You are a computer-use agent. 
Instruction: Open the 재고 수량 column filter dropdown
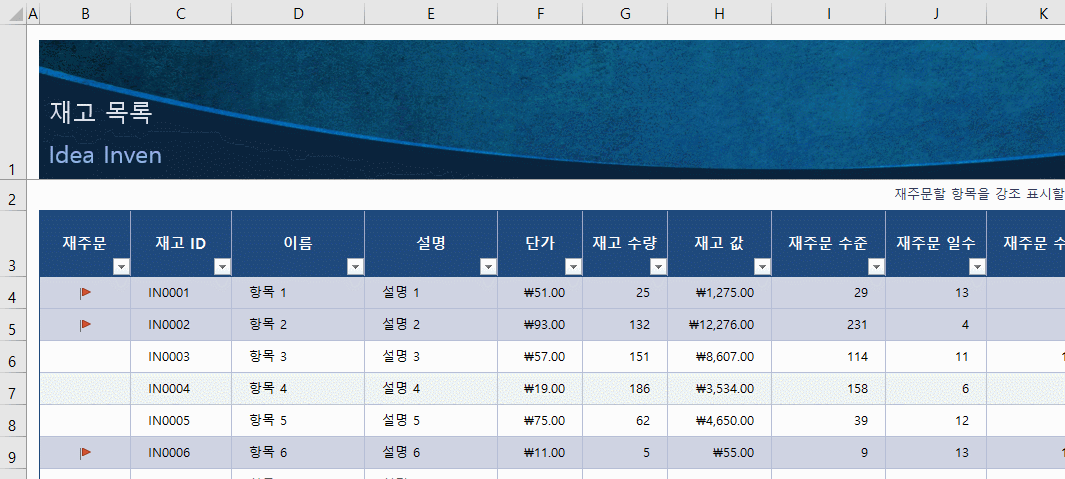click(x=658, y=267)
